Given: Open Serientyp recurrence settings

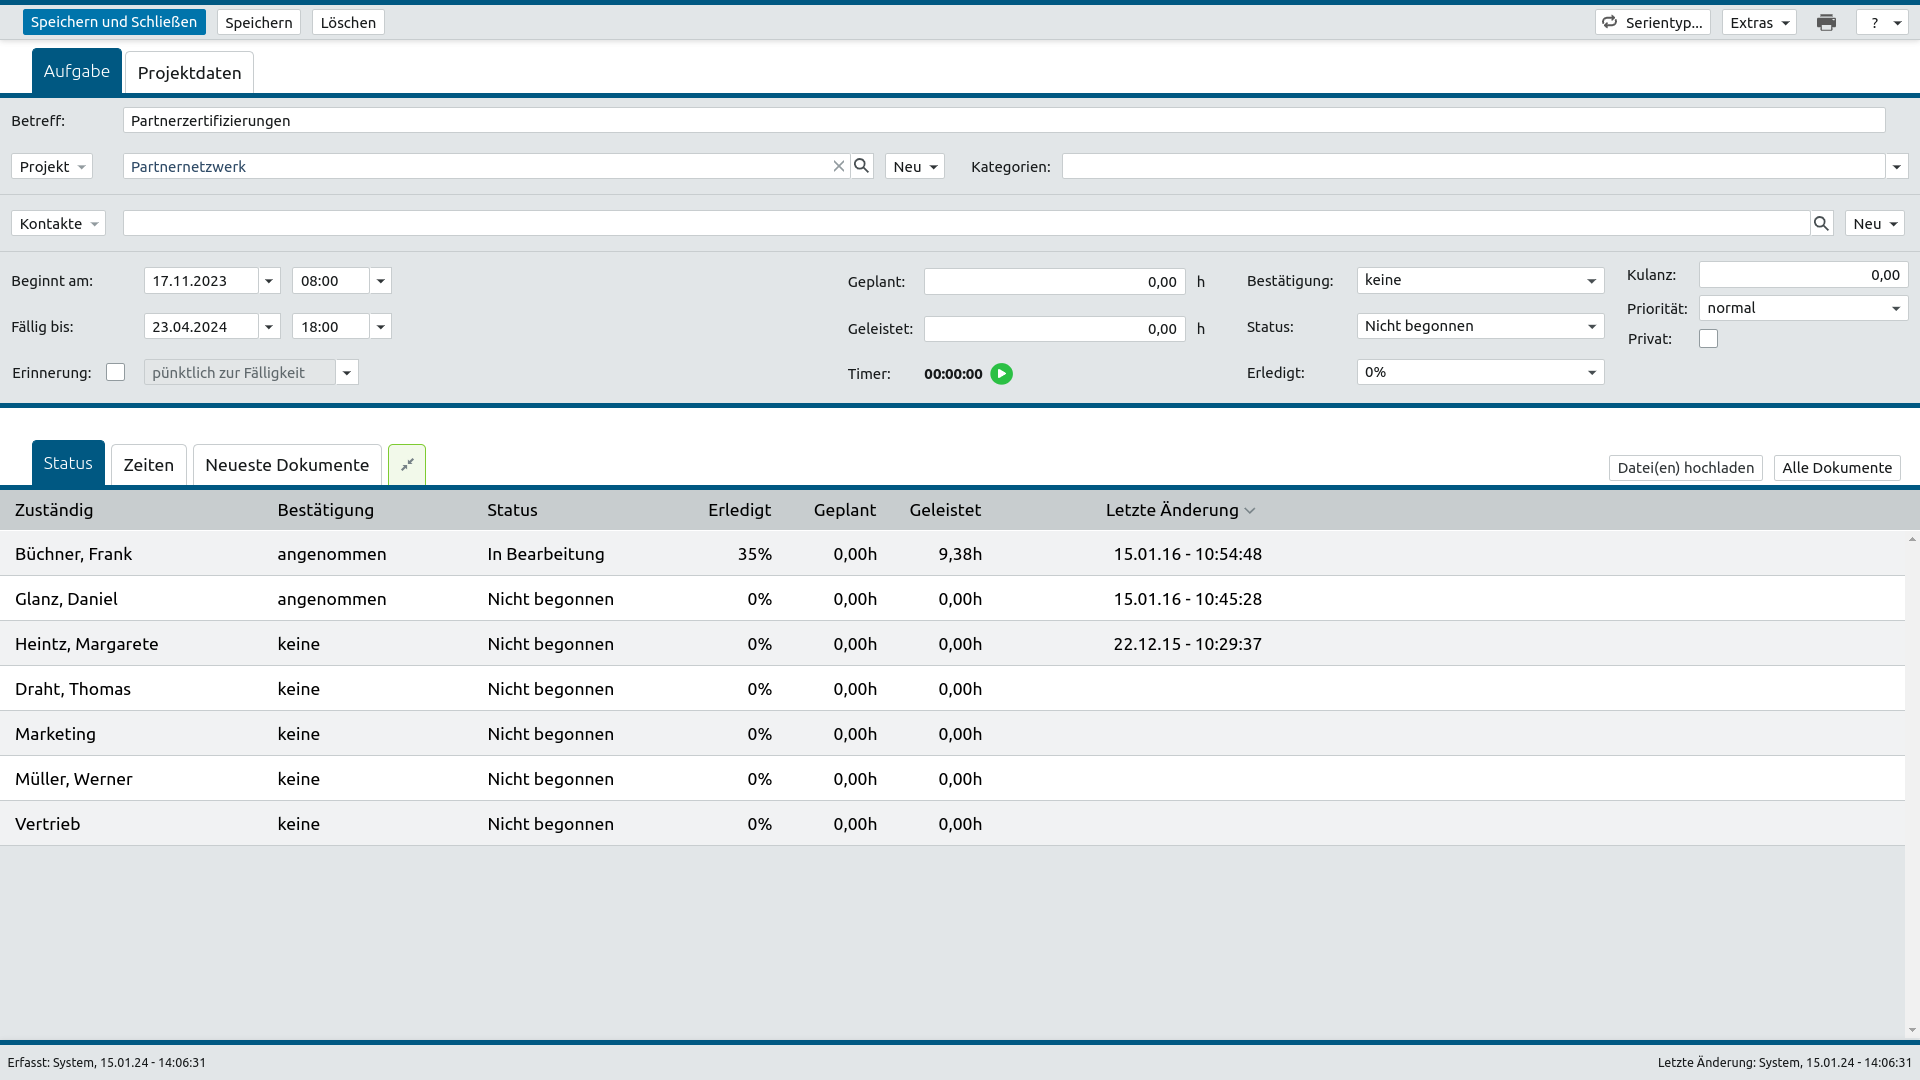Looking at the screenshot, I should pos(1652,22).
